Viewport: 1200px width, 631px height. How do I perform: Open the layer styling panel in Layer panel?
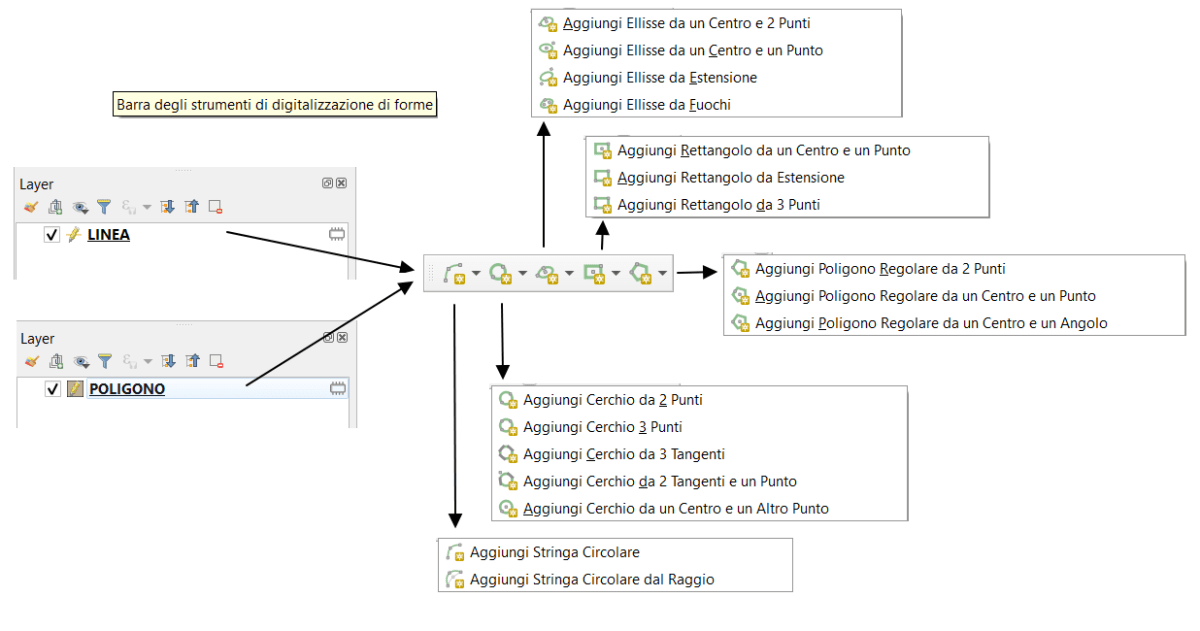point(31,207)
